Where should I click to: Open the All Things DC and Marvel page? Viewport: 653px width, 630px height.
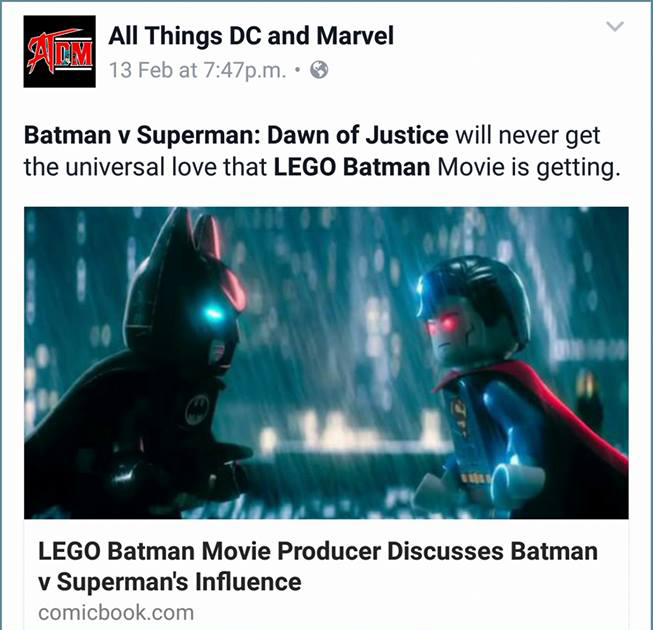(x=251, y=35)
